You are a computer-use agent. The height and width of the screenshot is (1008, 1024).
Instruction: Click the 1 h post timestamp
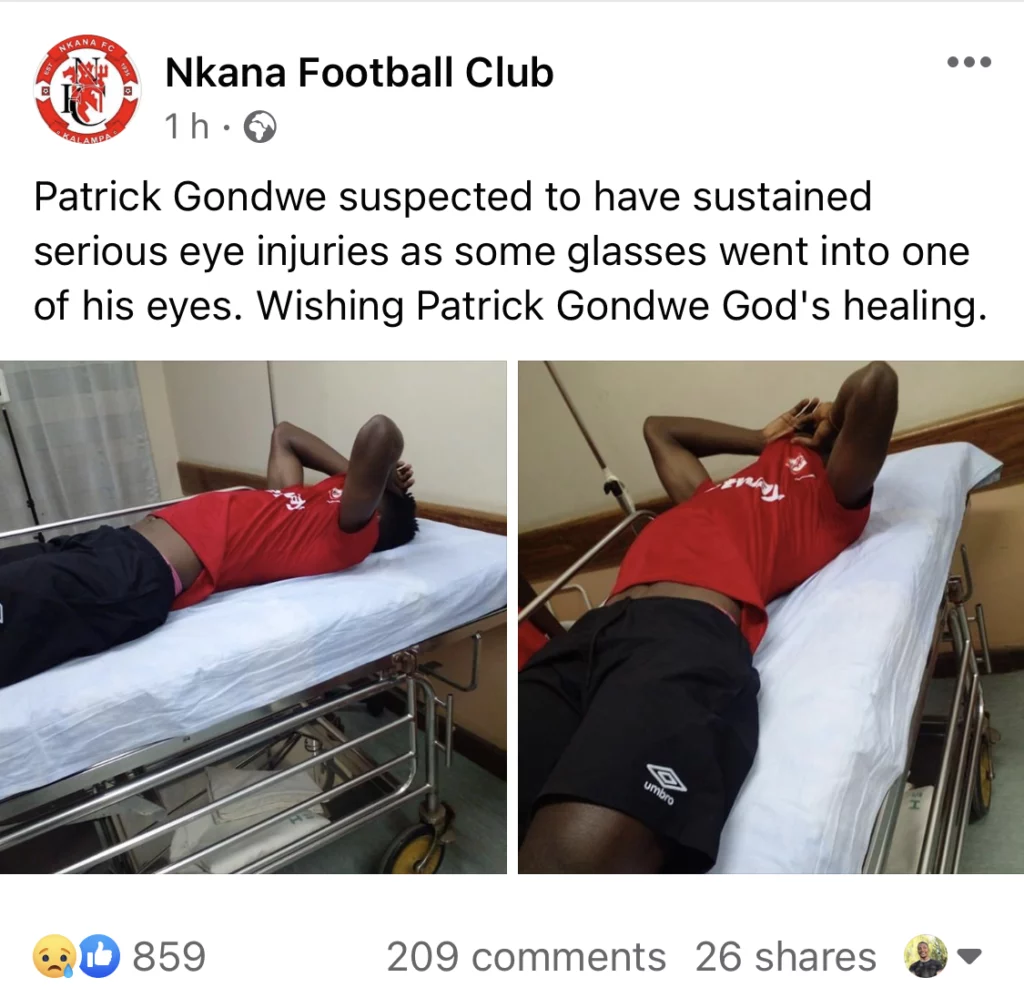[x=187, y=127]
